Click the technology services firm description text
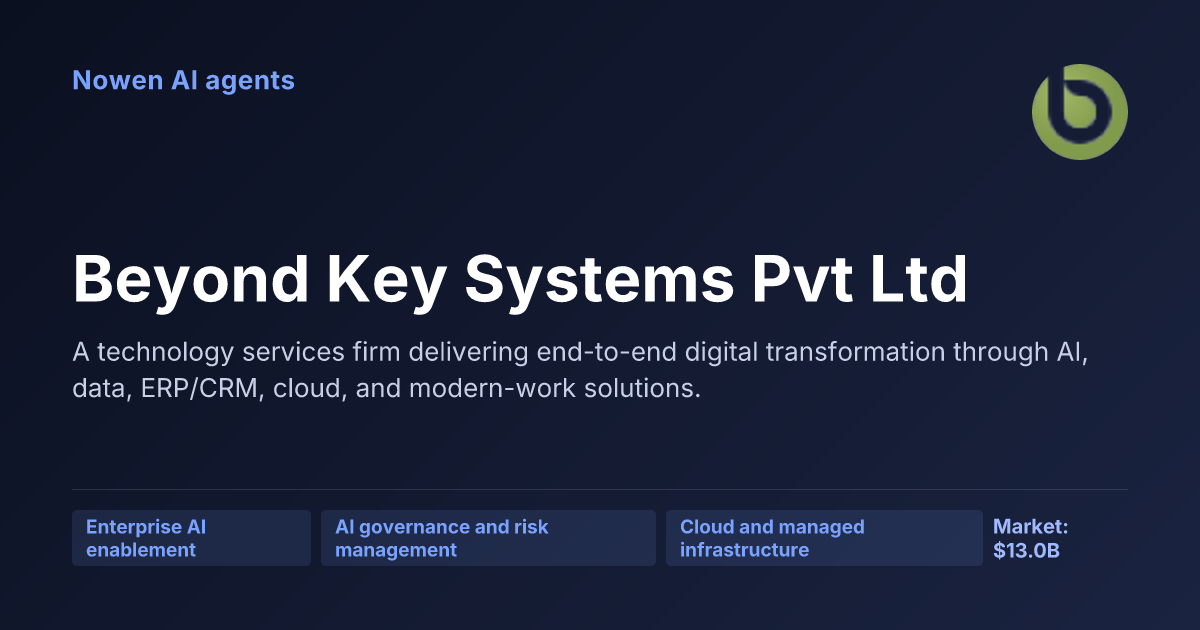Screen dimensions: 1200x630 click(580, 370)
